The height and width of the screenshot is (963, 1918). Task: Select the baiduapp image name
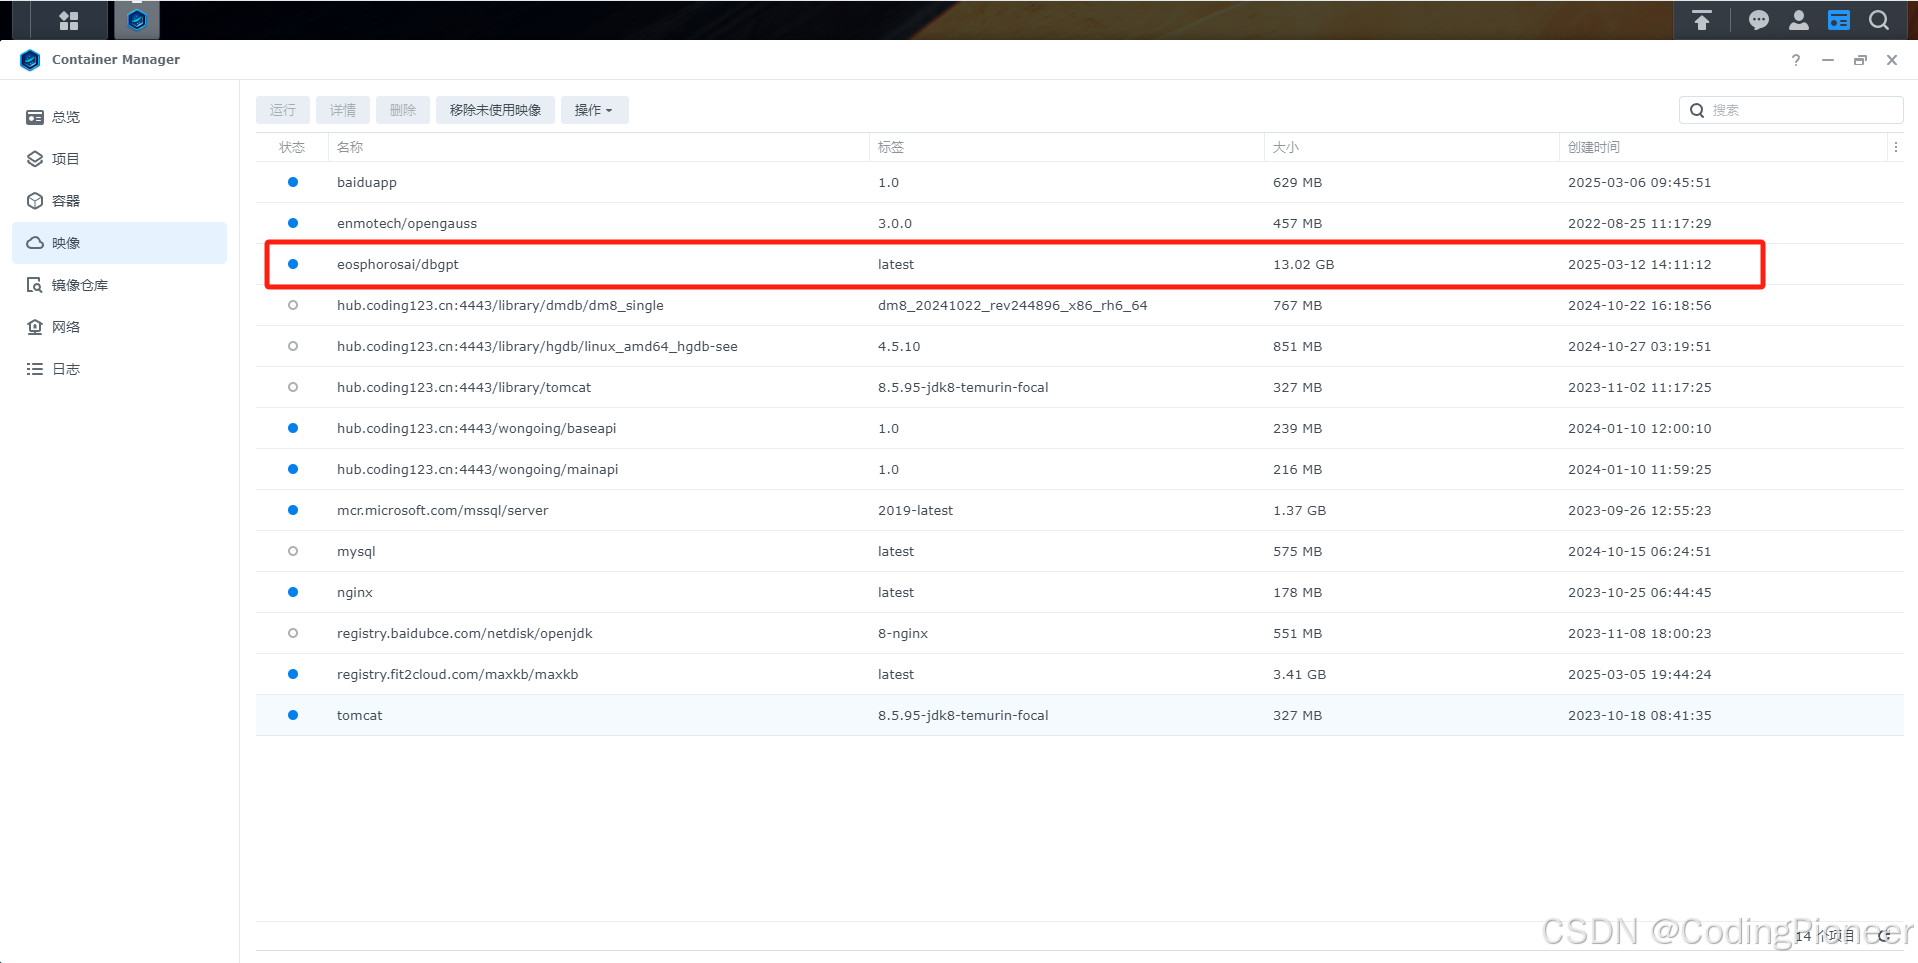click(367, 182)
